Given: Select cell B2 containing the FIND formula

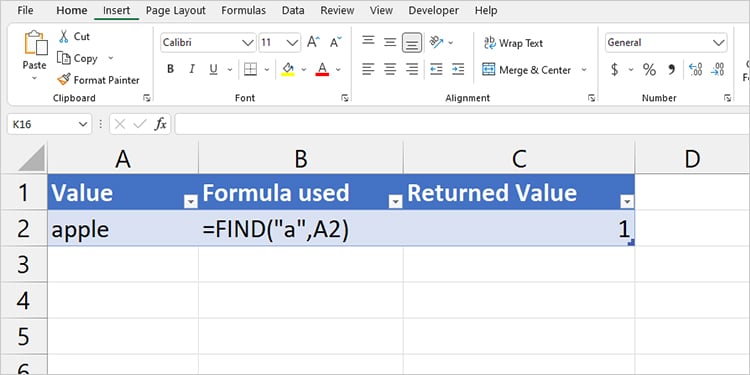Looking at the screenshot, I should click(300, 230).
